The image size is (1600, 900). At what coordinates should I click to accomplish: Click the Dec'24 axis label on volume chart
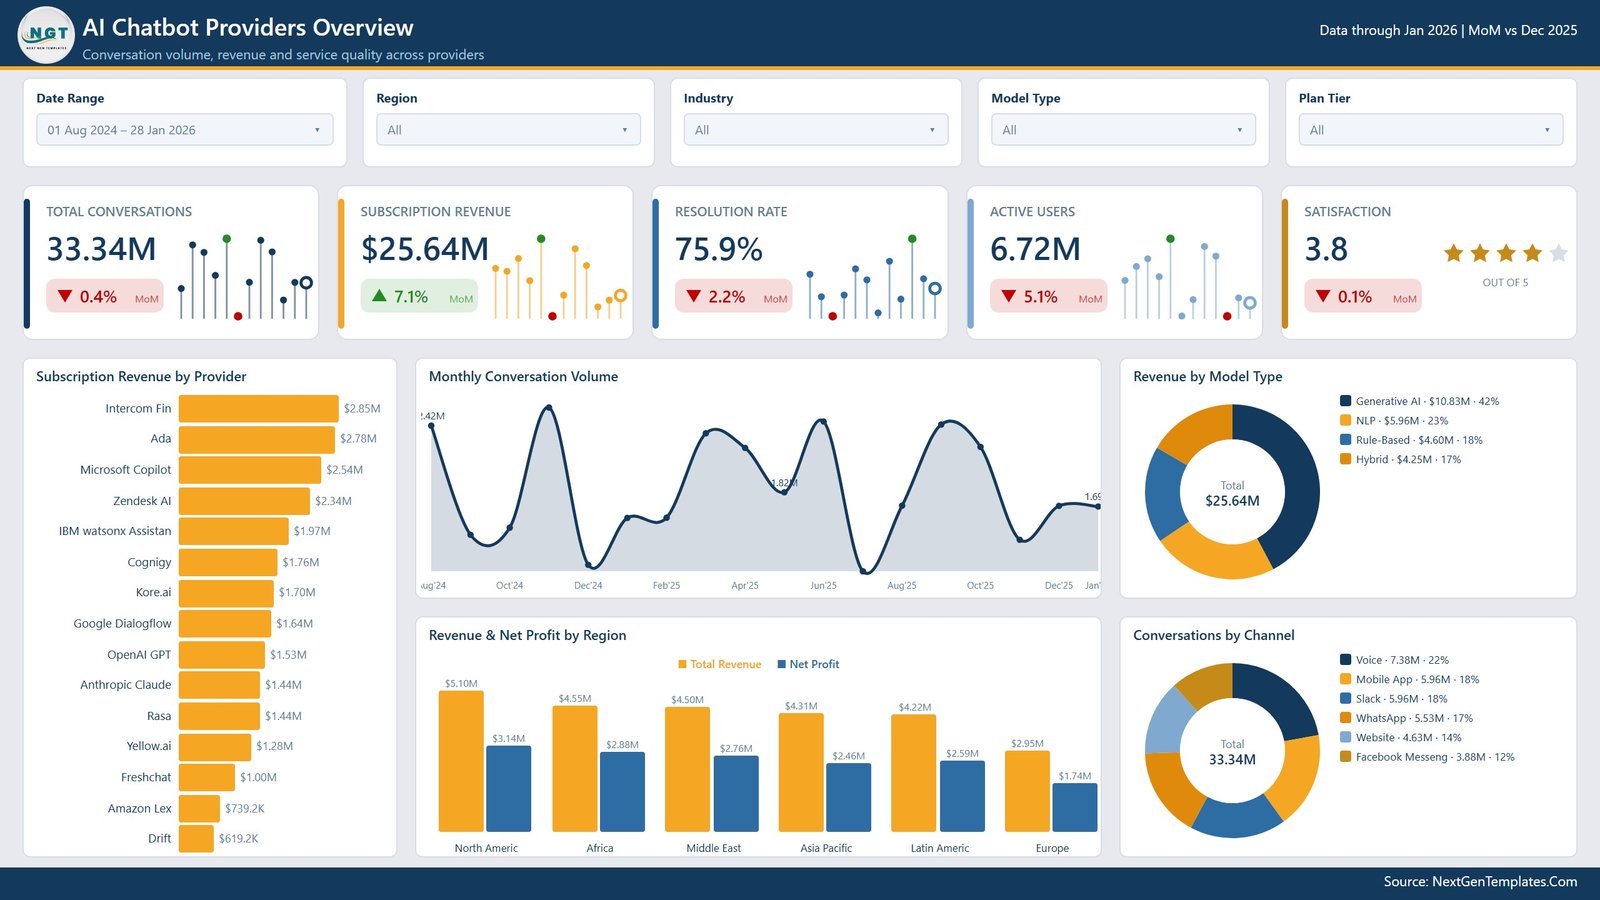click(588, 586)
